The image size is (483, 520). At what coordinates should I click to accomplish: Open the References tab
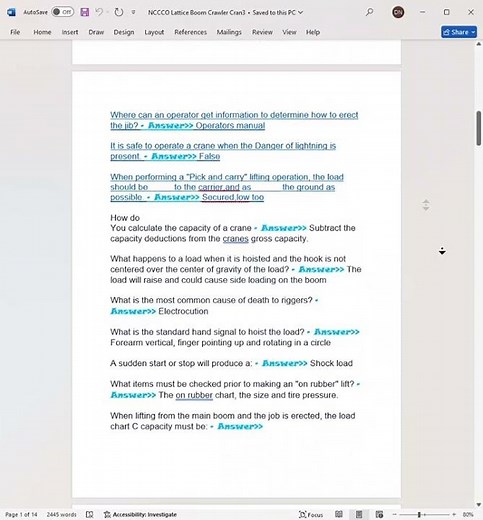pos(190,32)
